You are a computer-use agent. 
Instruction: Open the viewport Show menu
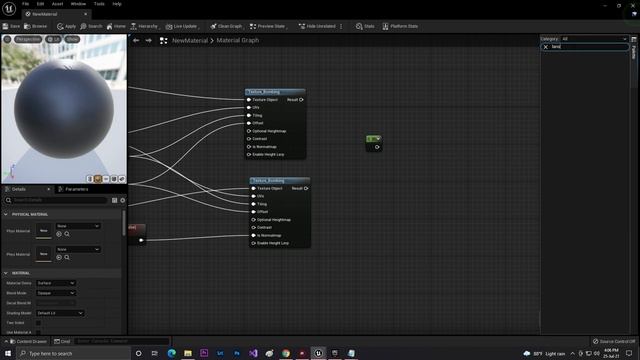coord(72,39)
